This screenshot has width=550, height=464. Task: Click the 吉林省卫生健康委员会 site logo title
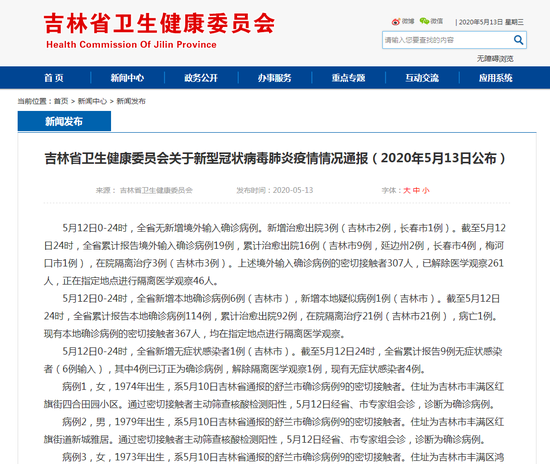160,23
